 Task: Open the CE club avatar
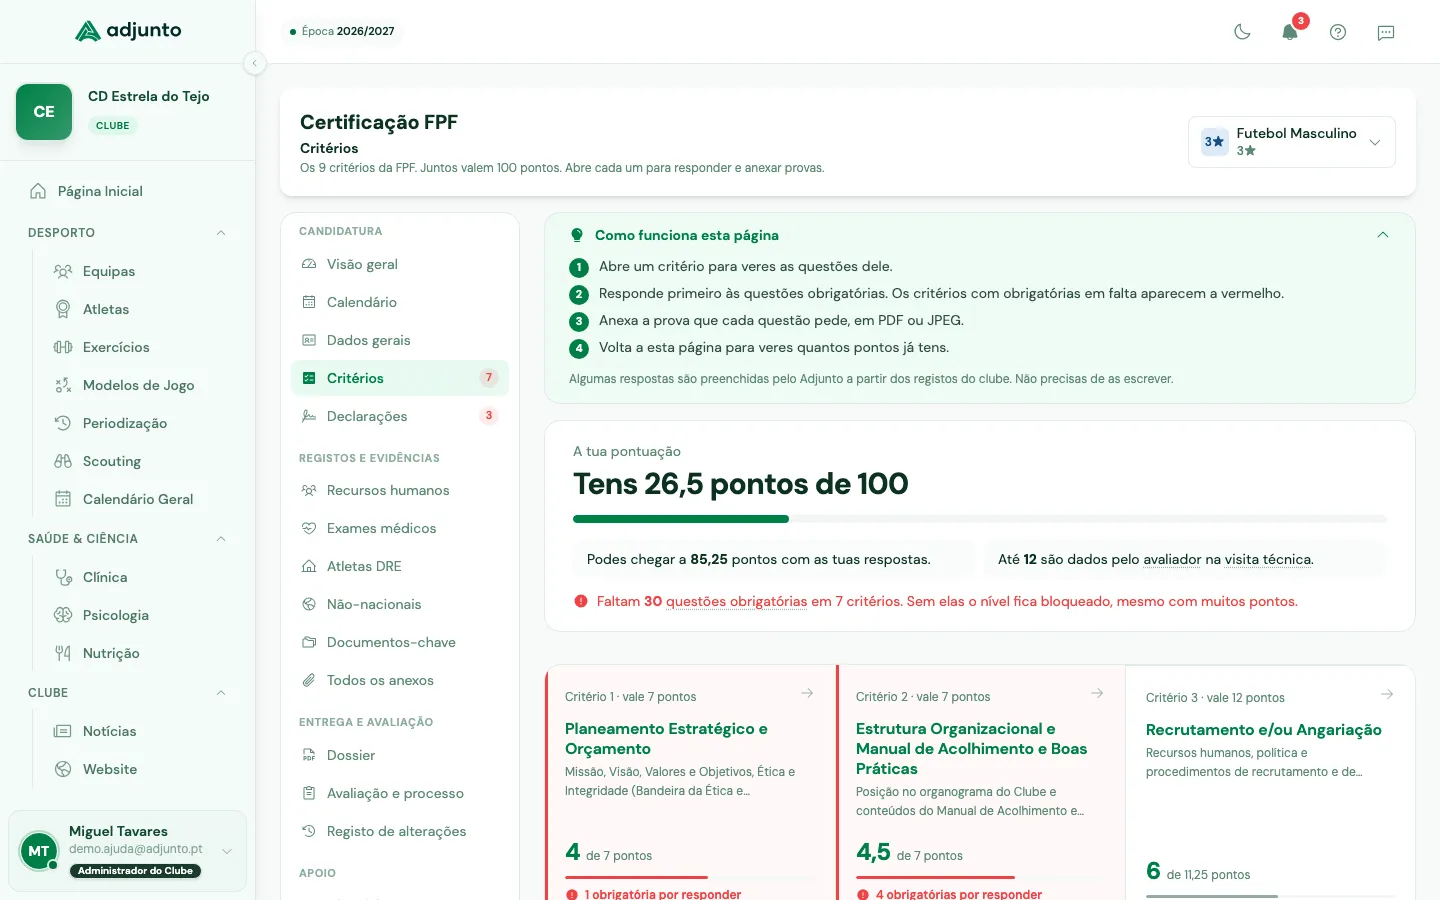pos(44,112)
